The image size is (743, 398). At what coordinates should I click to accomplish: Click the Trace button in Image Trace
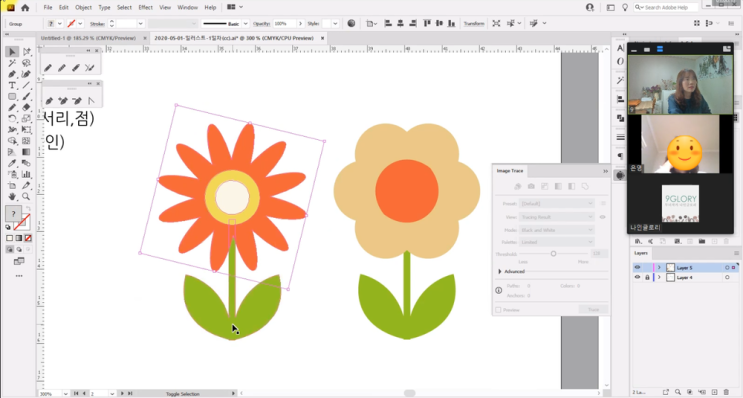tap(593, 309)
